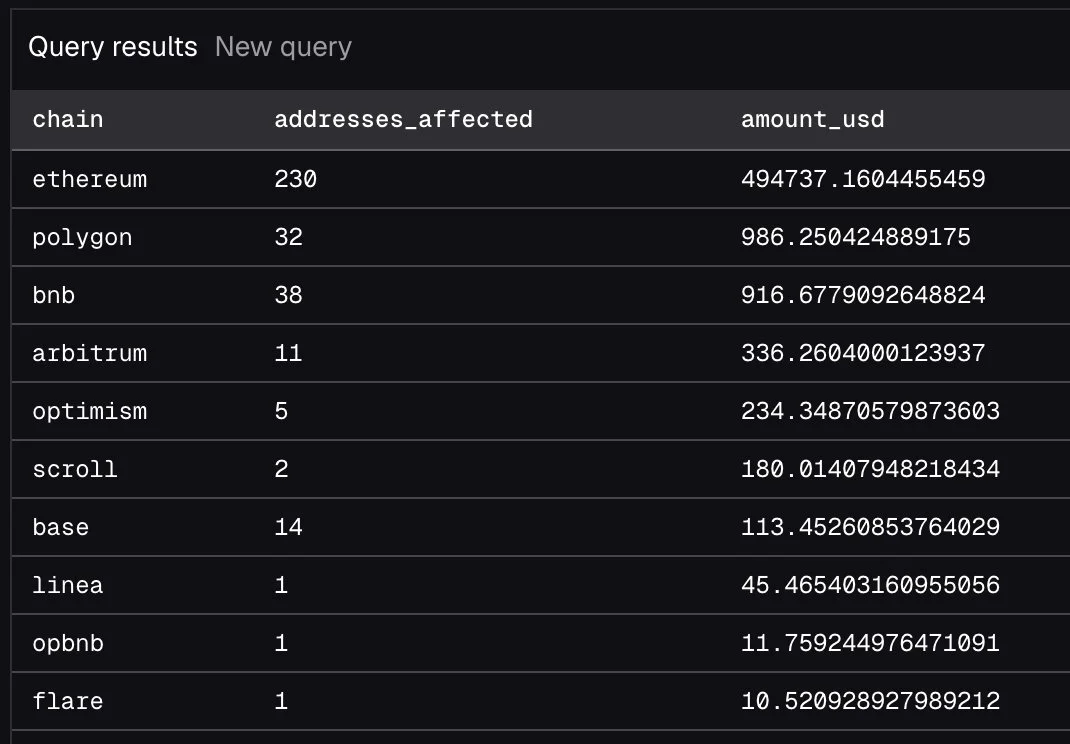This screenshot has width=1070, height=744.
Task: Click the 14 addresses value for base
Action: coord(288,527)
